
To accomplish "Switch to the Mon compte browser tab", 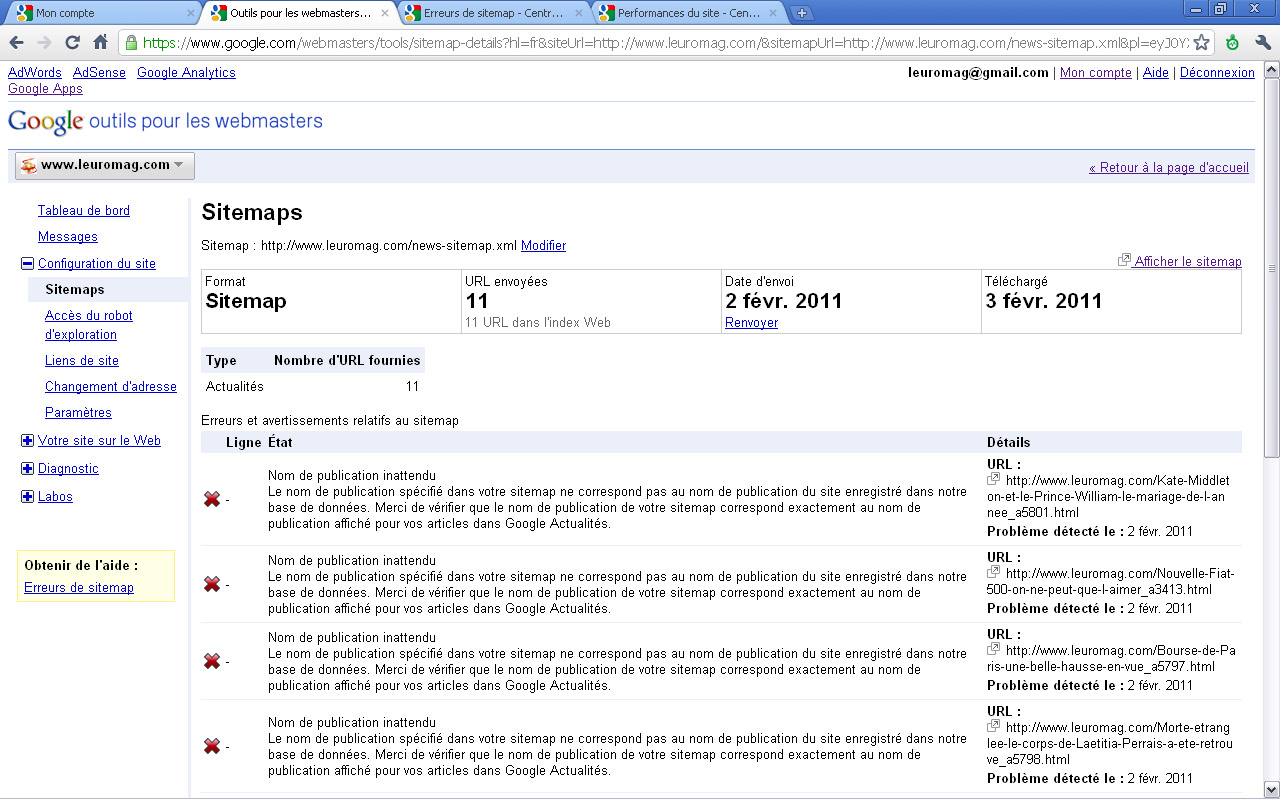I will tap(100, 13).
